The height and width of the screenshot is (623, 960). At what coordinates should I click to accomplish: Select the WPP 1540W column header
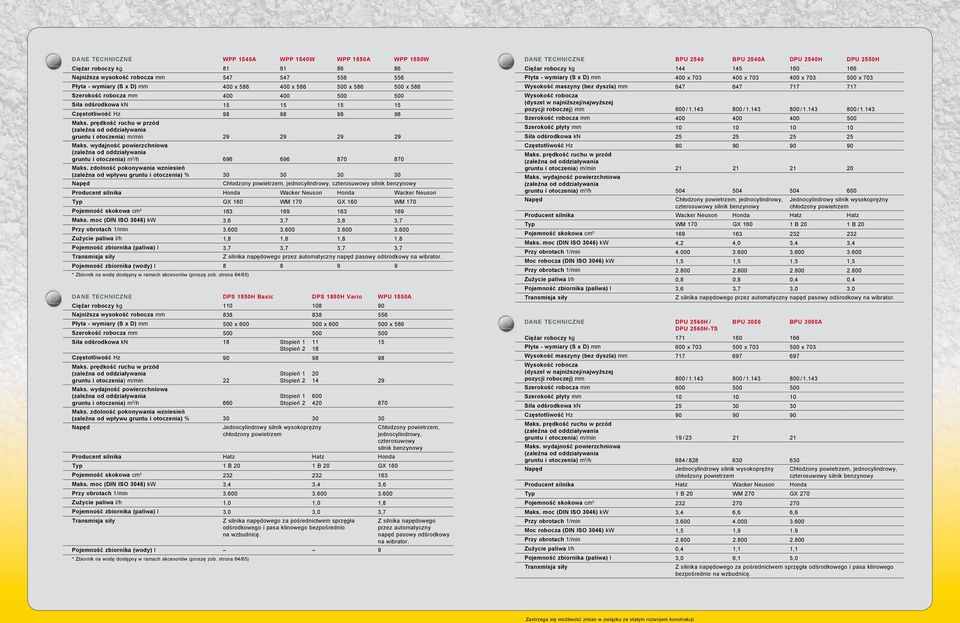click(297, 59)
